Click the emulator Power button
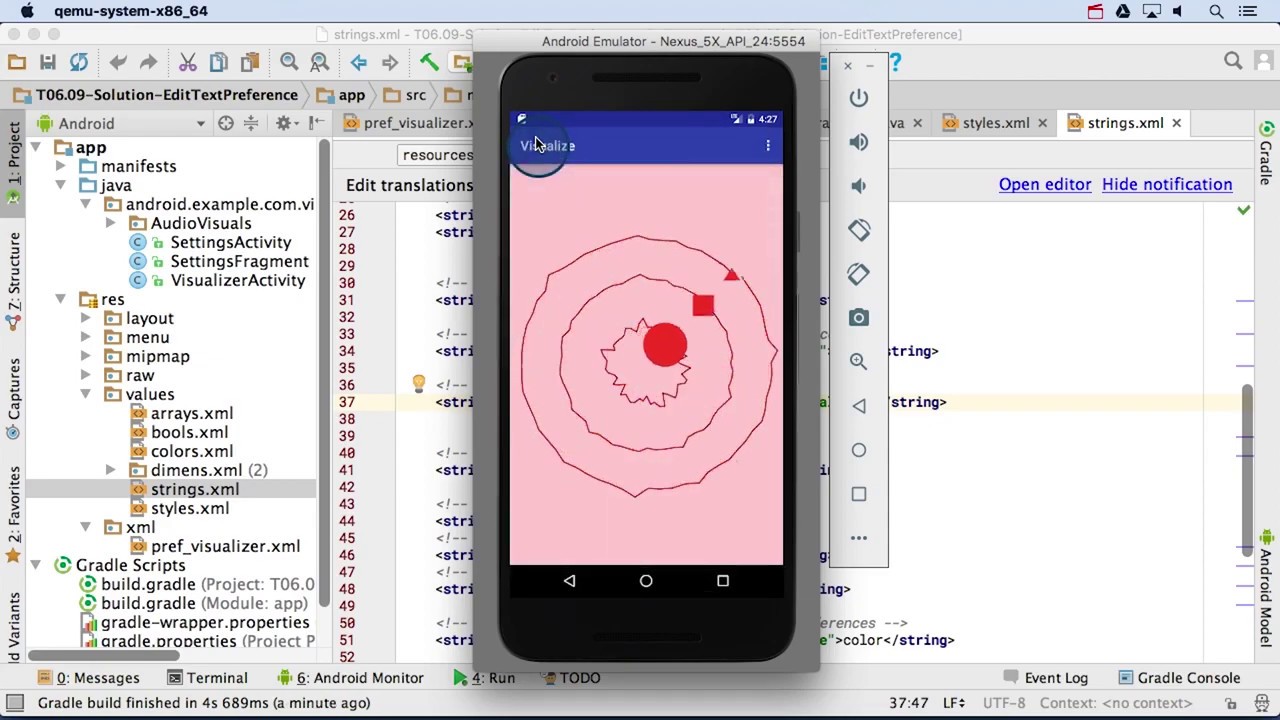This screenshot has width=1280, height=720. click(859, 98)
